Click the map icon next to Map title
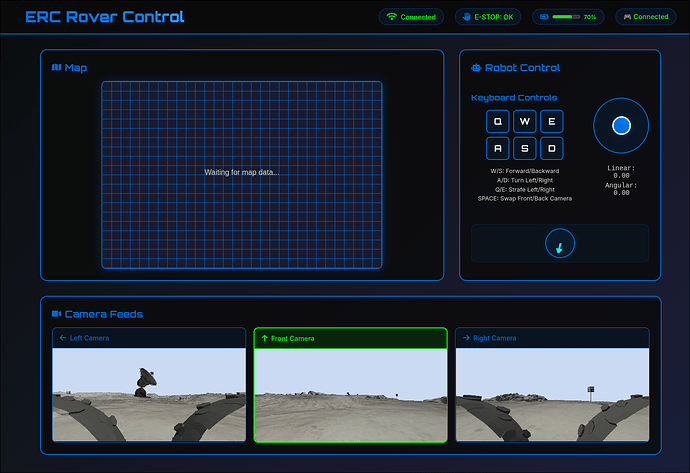 click(56, 68)
